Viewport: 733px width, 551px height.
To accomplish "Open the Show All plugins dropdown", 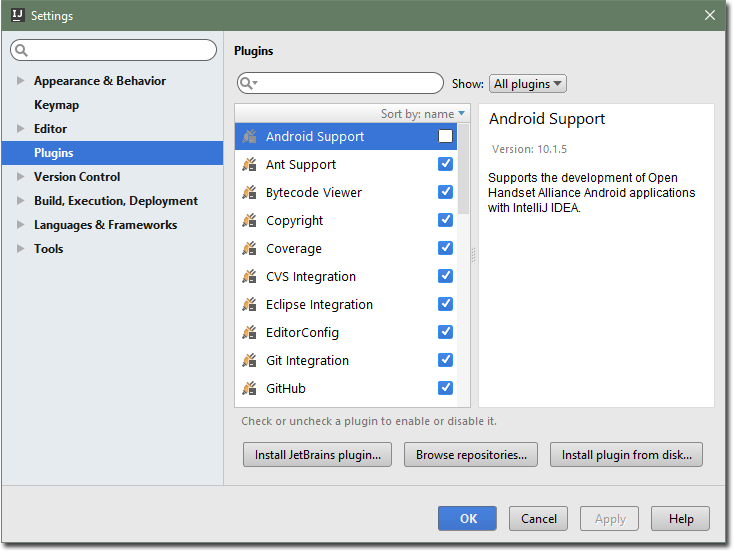I will point(528,84).
